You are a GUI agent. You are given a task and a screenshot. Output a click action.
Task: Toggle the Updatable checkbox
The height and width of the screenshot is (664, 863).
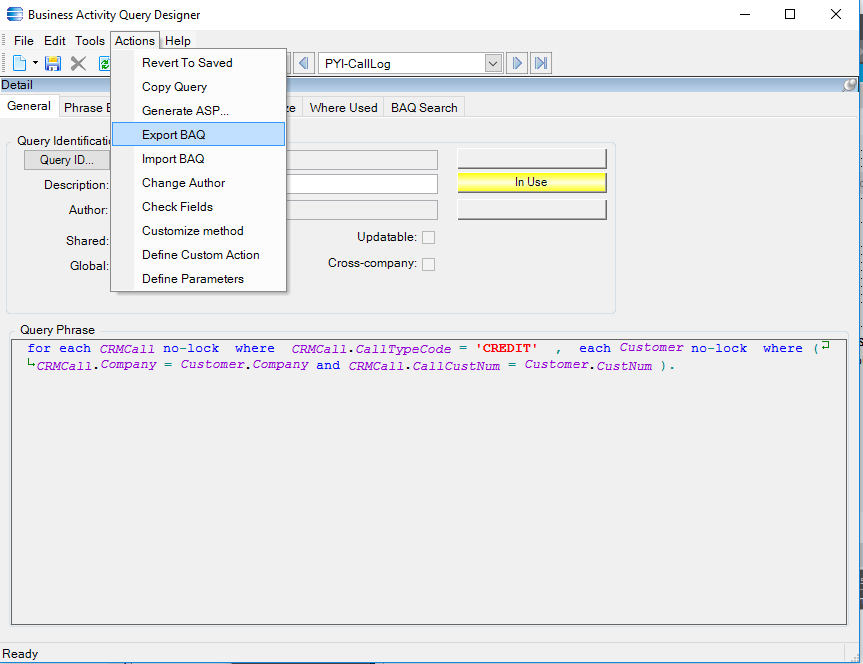tap(428, 238)
